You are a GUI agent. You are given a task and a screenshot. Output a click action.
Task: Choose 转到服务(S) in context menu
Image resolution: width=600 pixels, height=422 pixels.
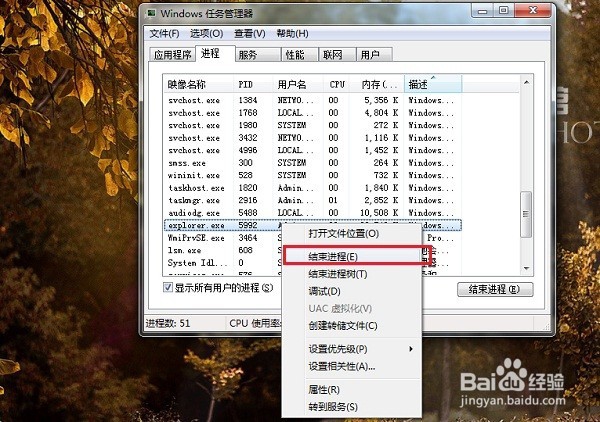[352, 407]
